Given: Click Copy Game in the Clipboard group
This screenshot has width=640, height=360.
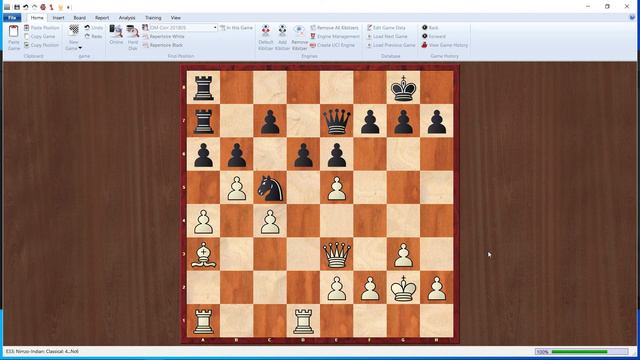Looking at the screenshot, I should [40, 36].
